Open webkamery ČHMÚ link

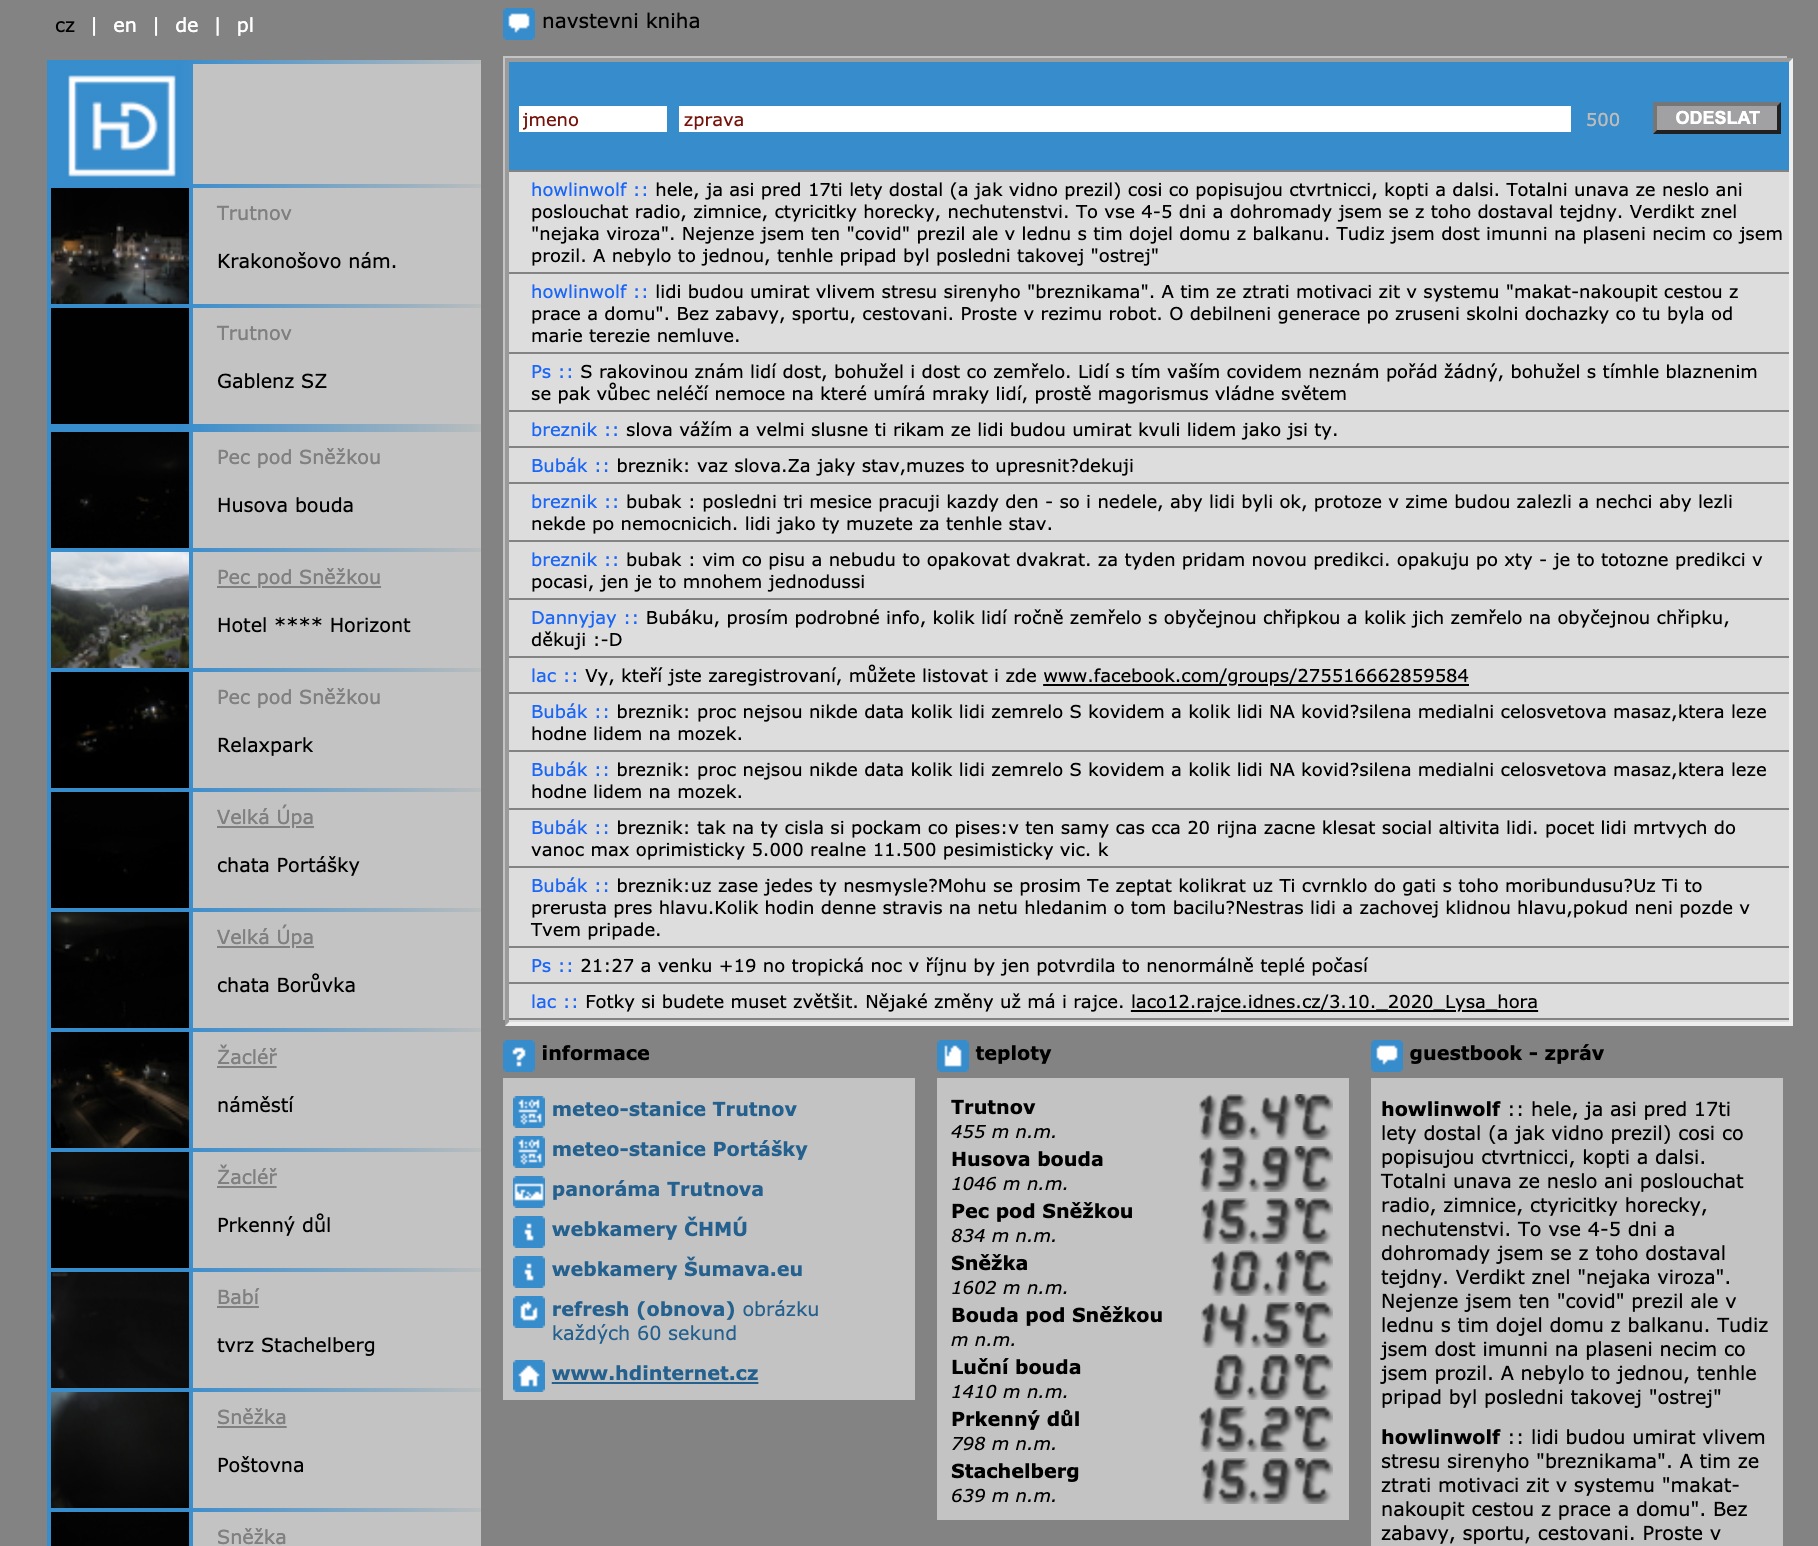649,1230
